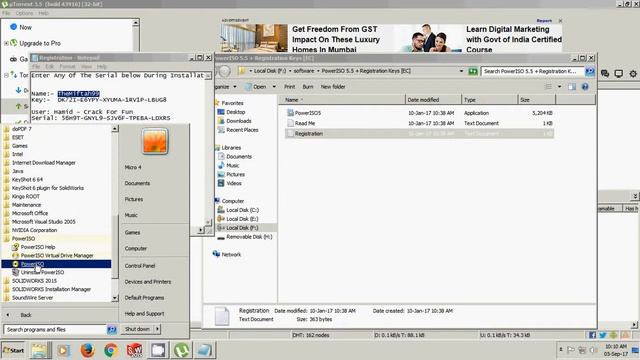The image size is (640, 360).
Task: Open Help and Support
Action: pyautogui.click(x=144, y=313)
